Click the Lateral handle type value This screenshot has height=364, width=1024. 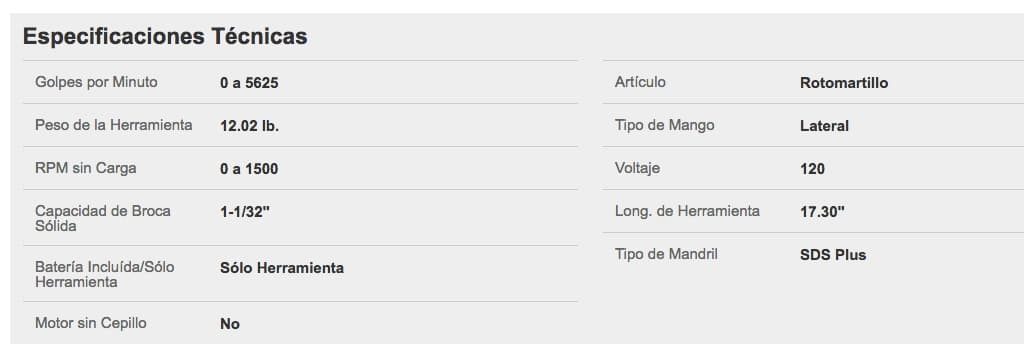(824, 126)
